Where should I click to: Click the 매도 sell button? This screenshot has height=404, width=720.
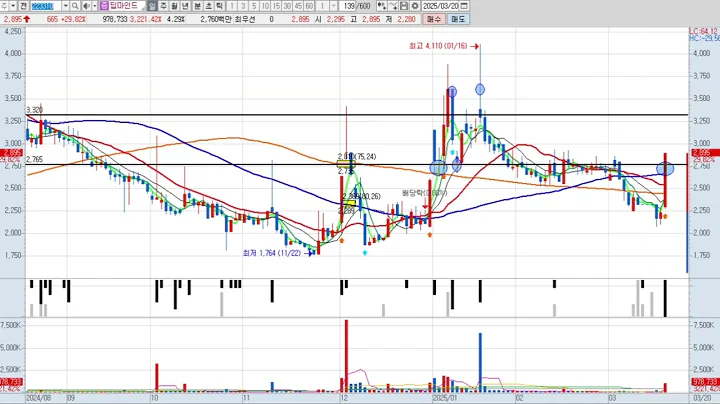(x=458, y=19)
